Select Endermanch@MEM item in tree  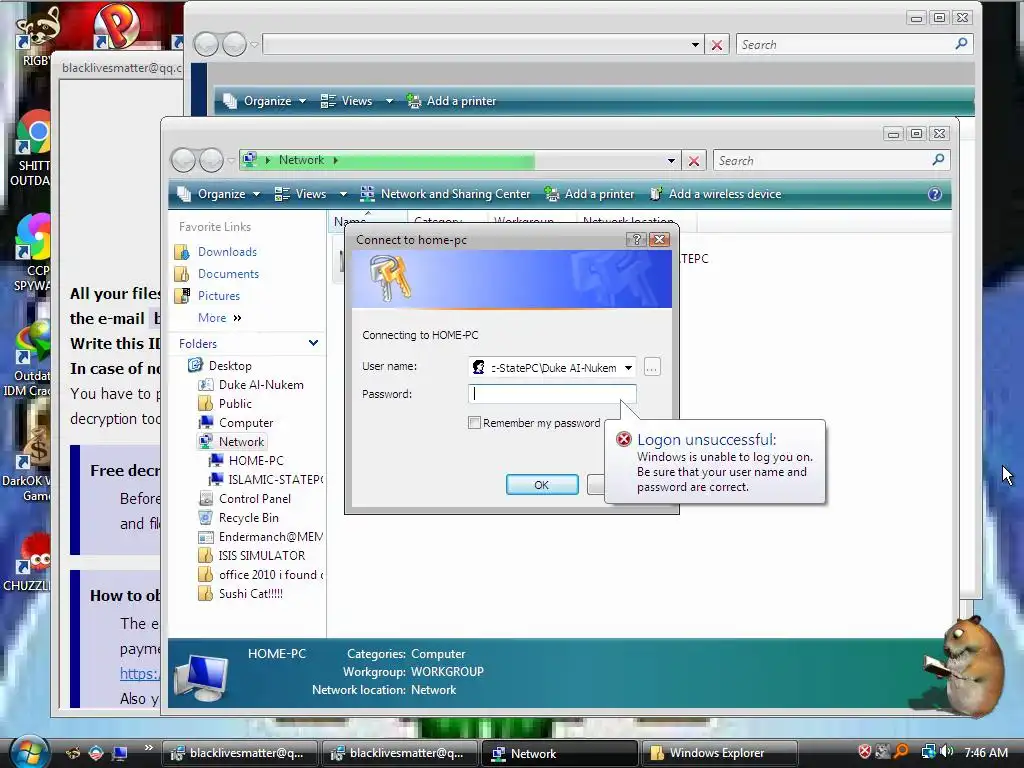(270, 536)
